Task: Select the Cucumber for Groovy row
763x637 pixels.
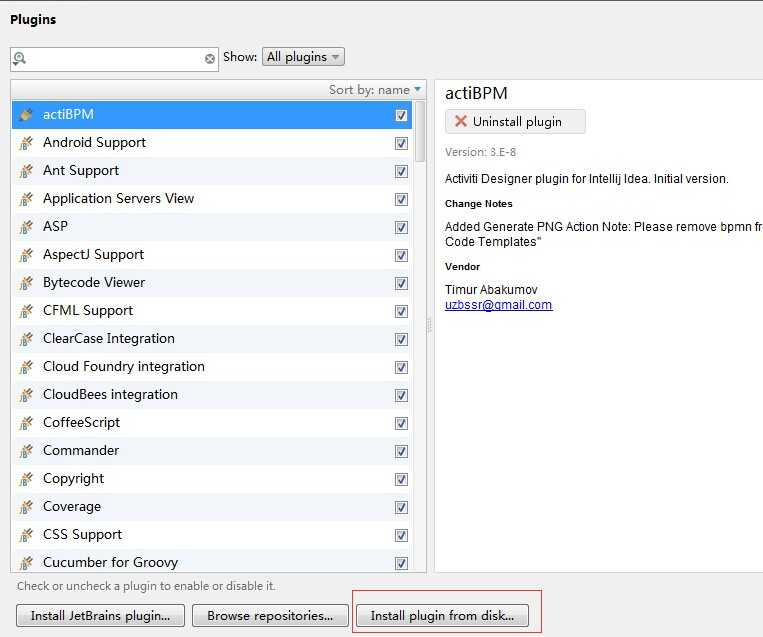Action: [212, 561]
